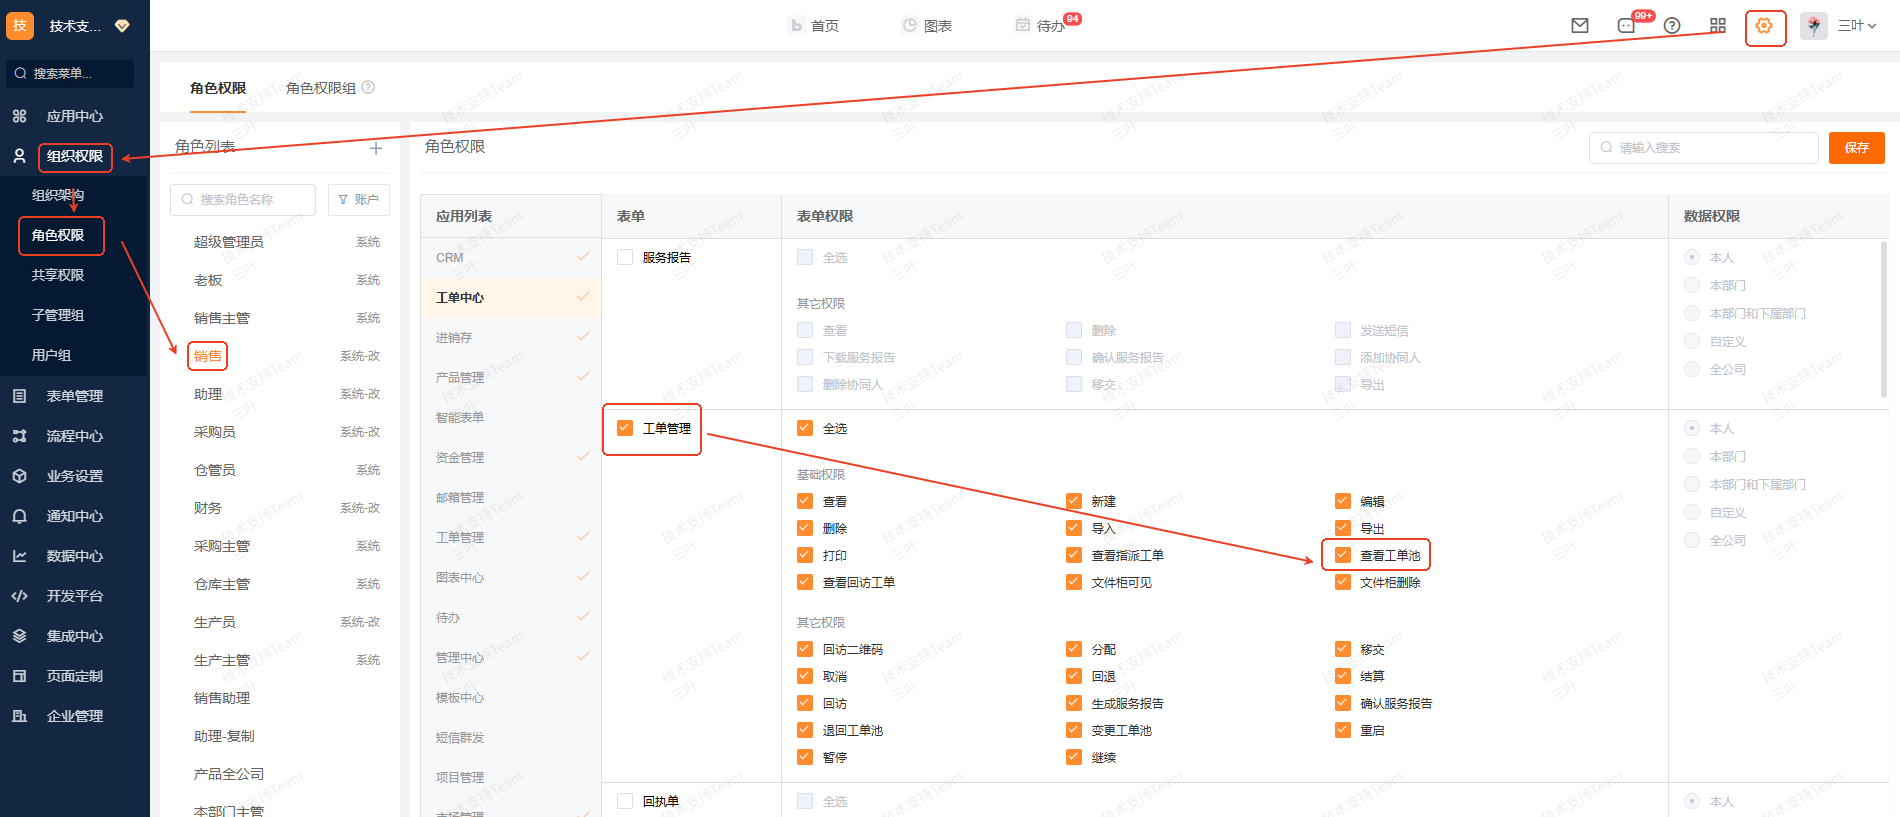The width and height of the screenshot is (1900, 817).
Task: Expand the 三叶 user account dropdown
Action: (x=1856, y=26)
